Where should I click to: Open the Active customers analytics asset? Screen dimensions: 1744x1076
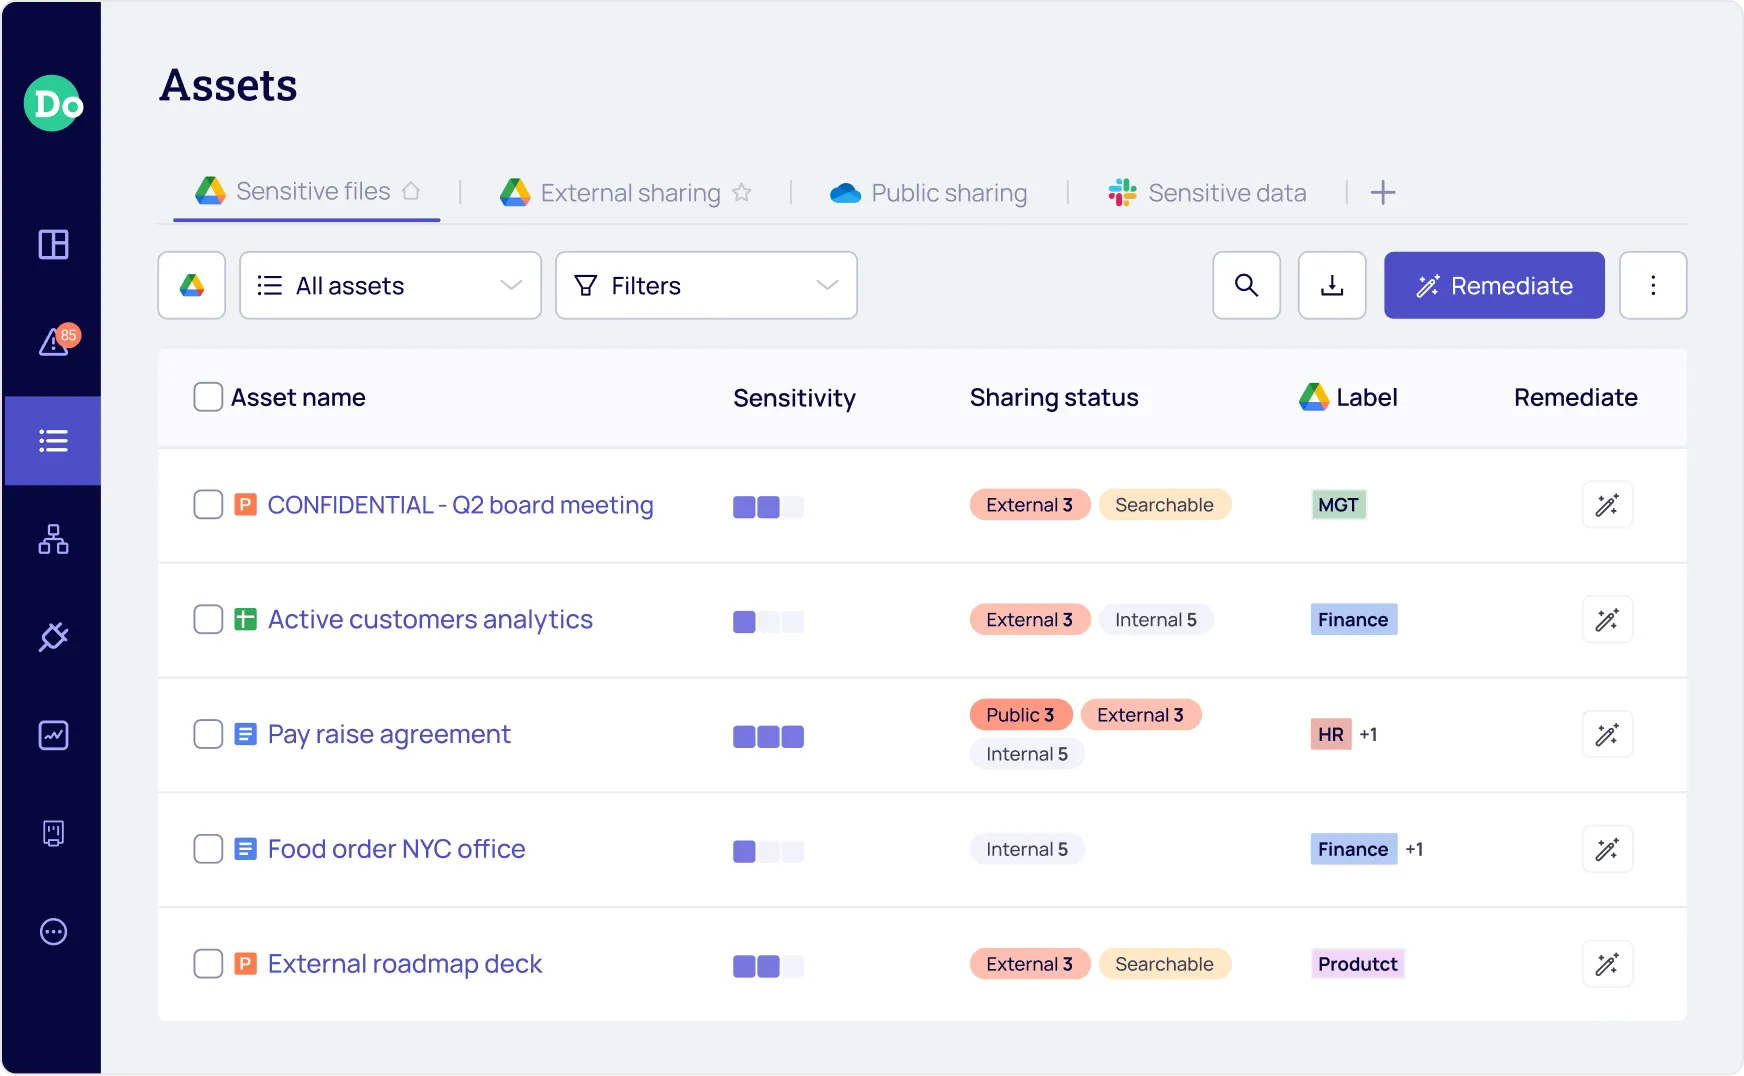(429, 619)
